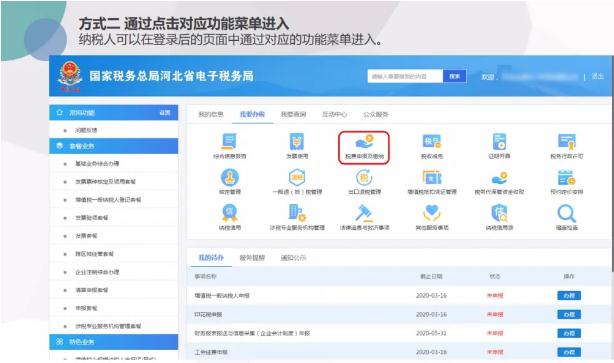Image resolution: width=614 pixels, height=363 pixels.
Task: Open the red-outlined 税费申报及缴纳 icon
Action: (364, 147)
